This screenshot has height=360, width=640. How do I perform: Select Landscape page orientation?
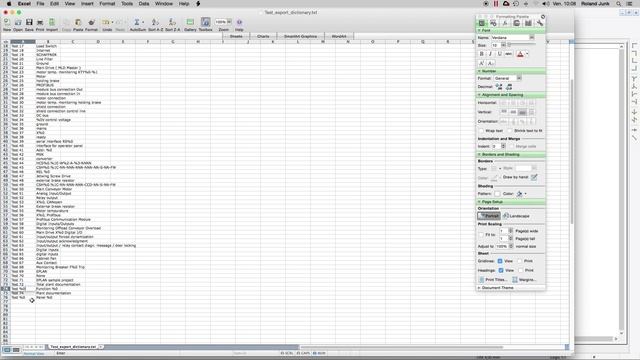(517, 216)
